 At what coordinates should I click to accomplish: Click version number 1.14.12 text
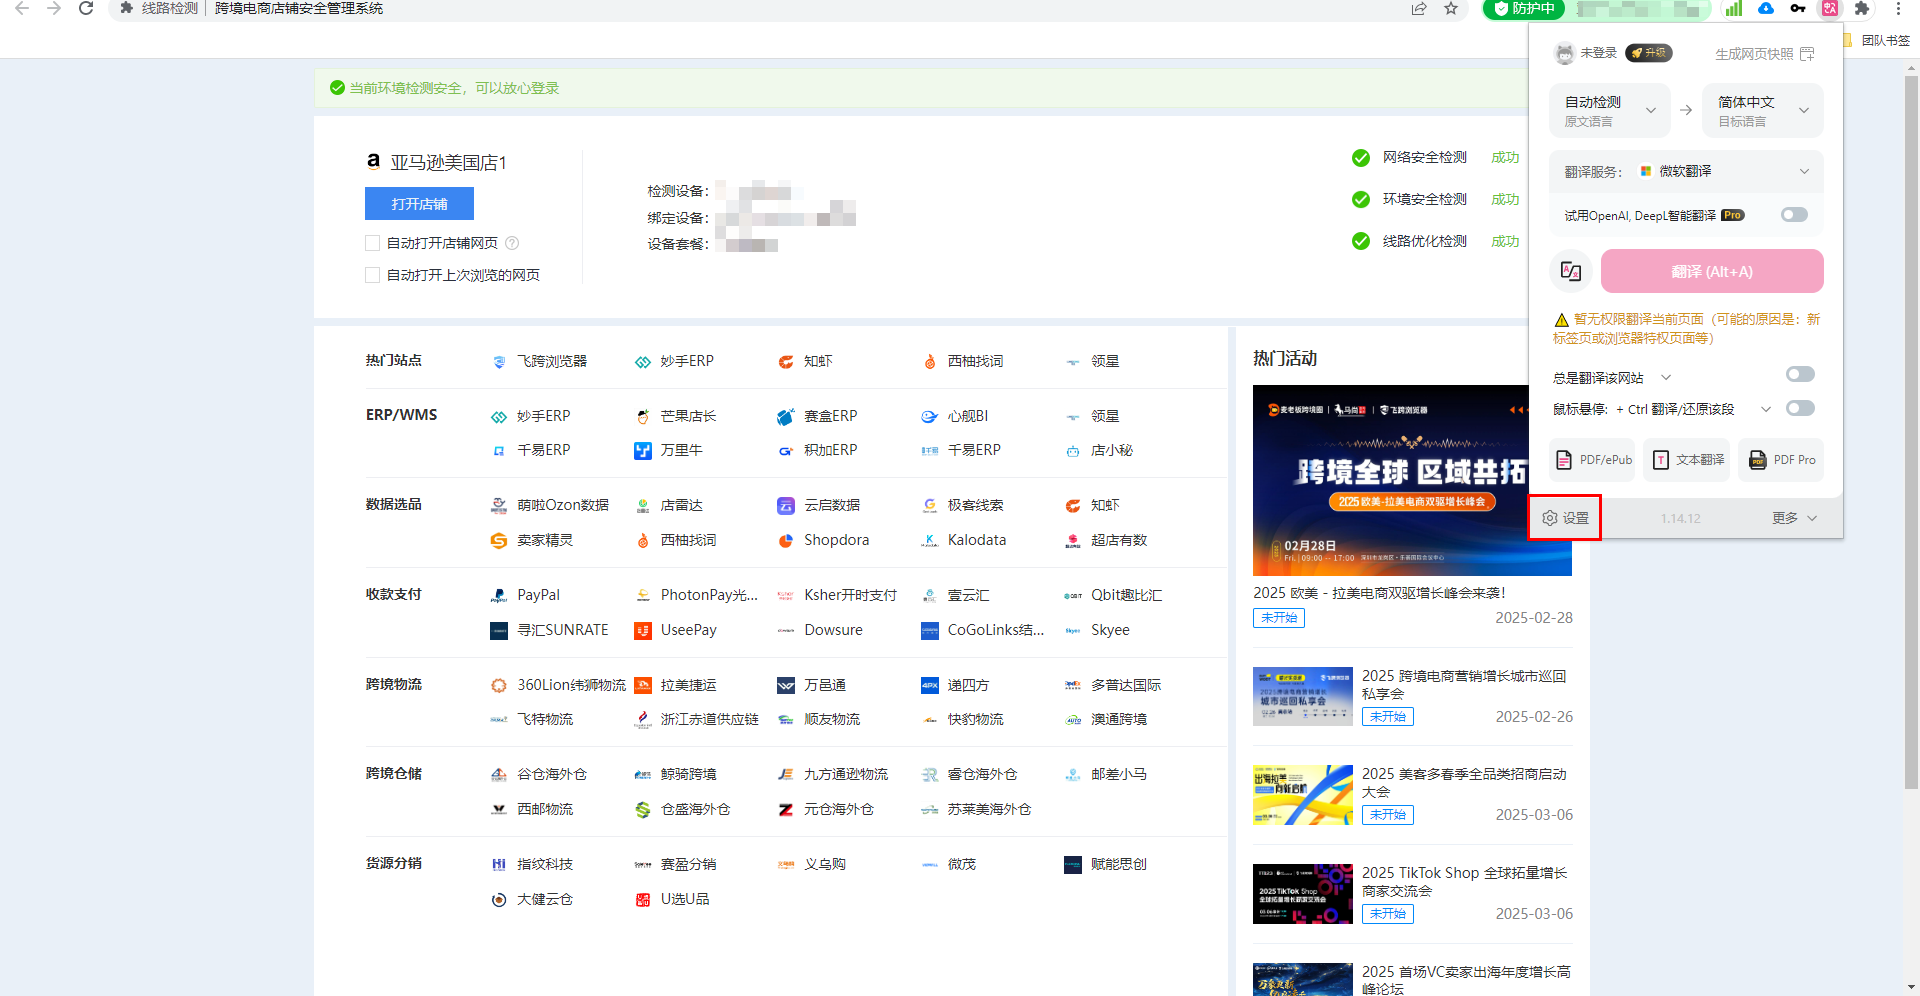tap(1680, 518)
